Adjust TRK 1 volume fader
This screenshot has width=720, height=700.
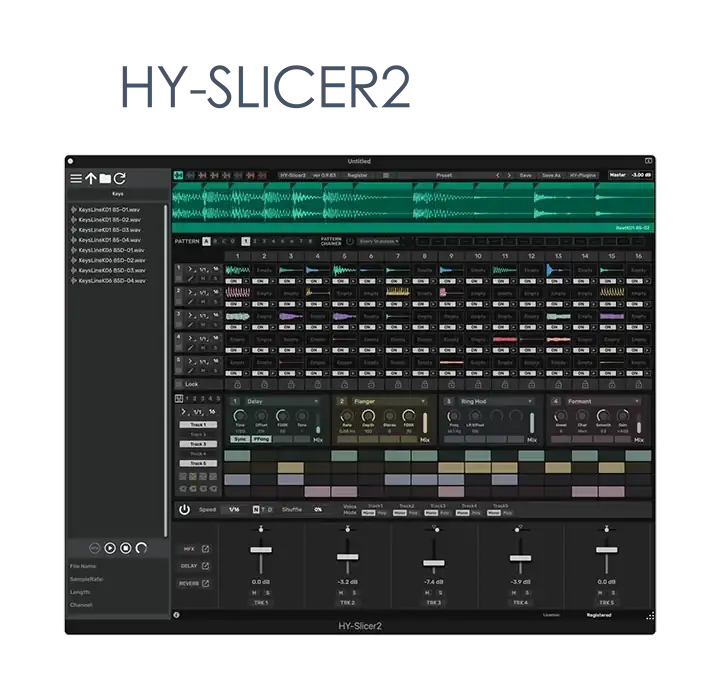(x=261, y=550)
